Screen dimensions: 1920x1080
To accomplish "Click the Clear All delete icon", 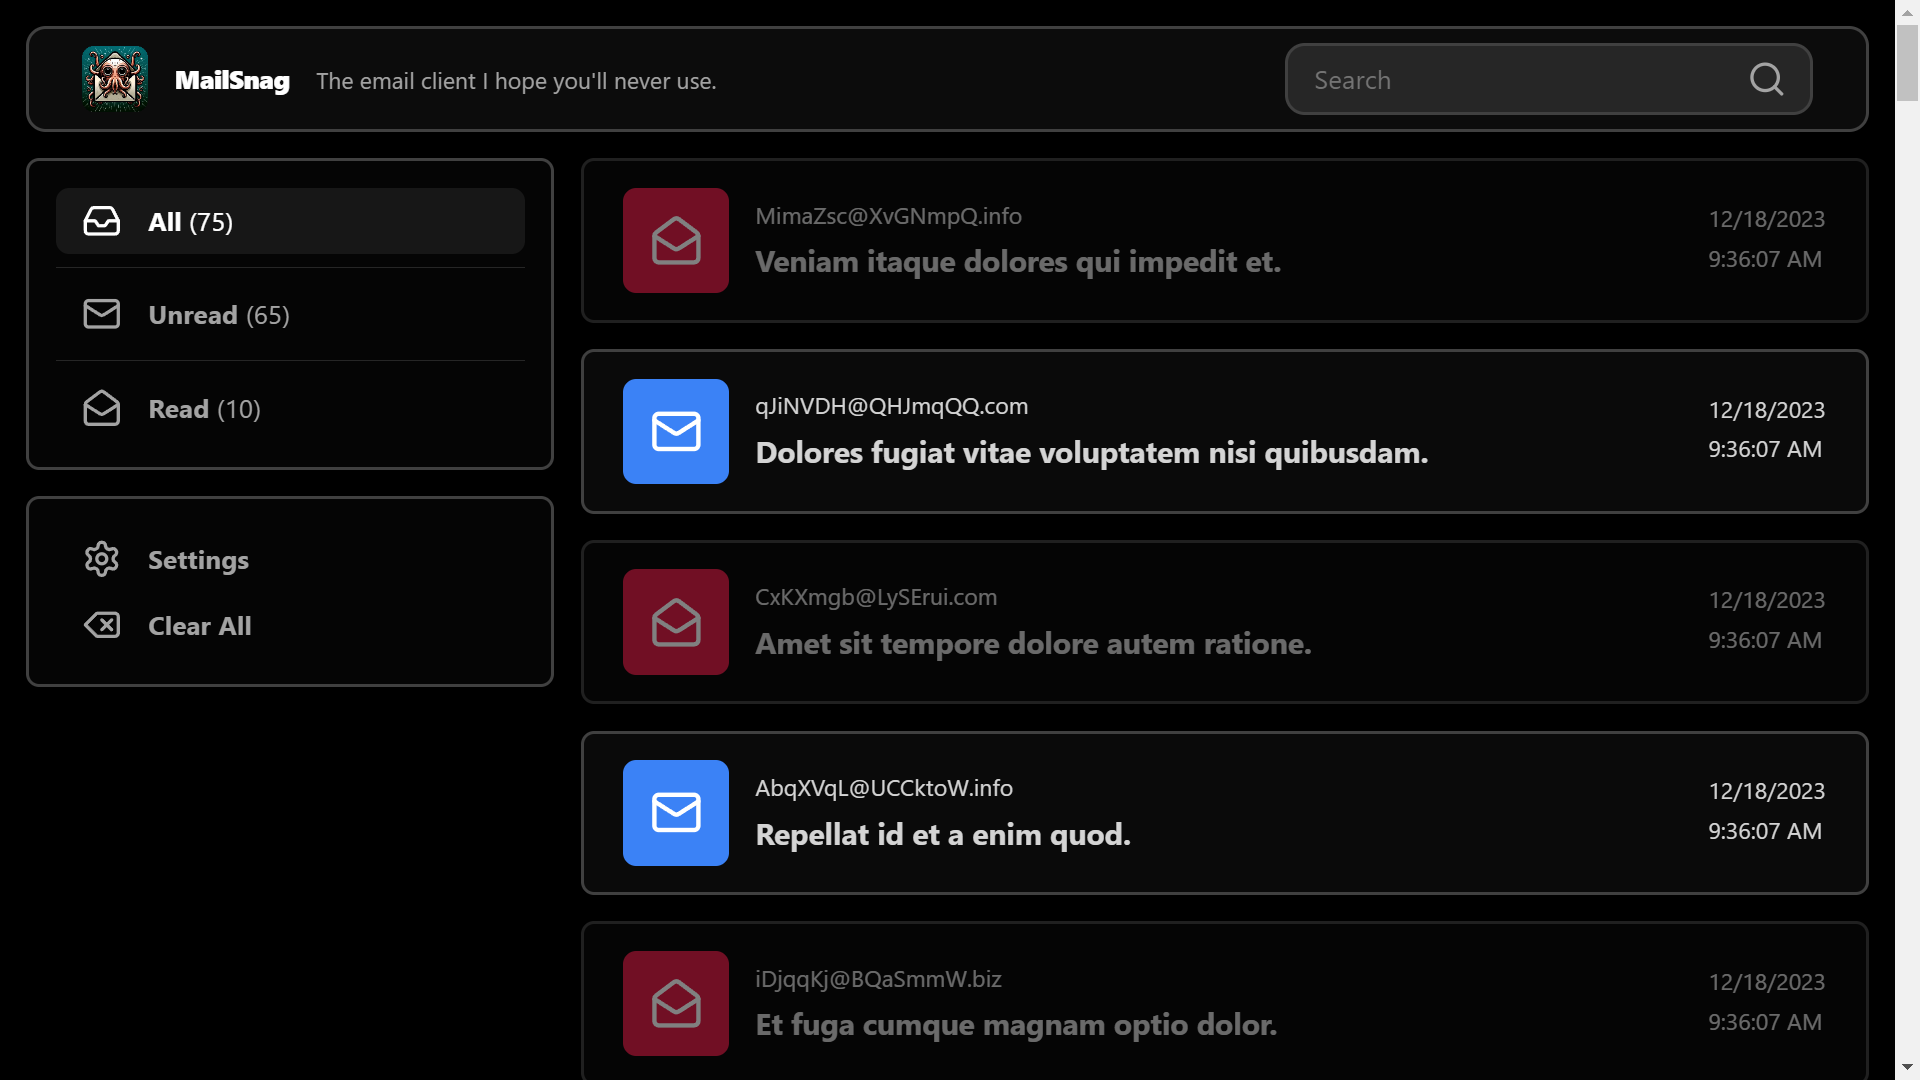I will (103, 625).
